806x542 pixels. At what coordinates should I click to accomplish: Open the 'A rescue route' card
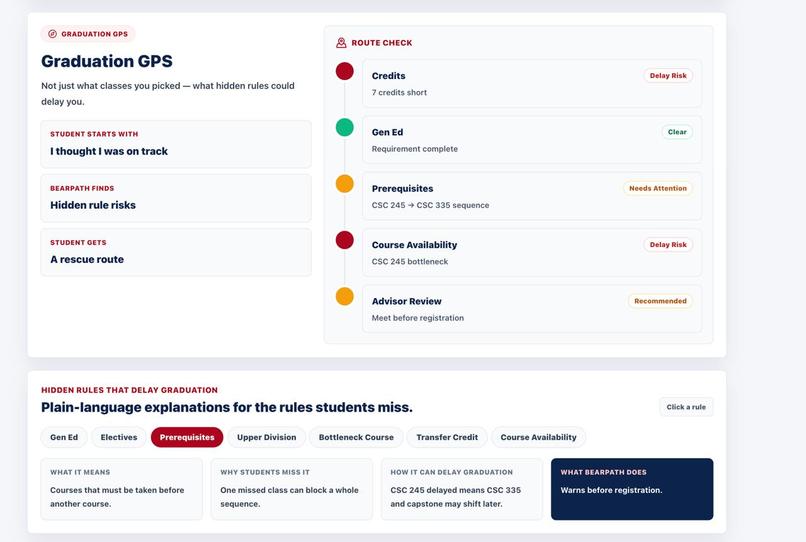(176, 252)
